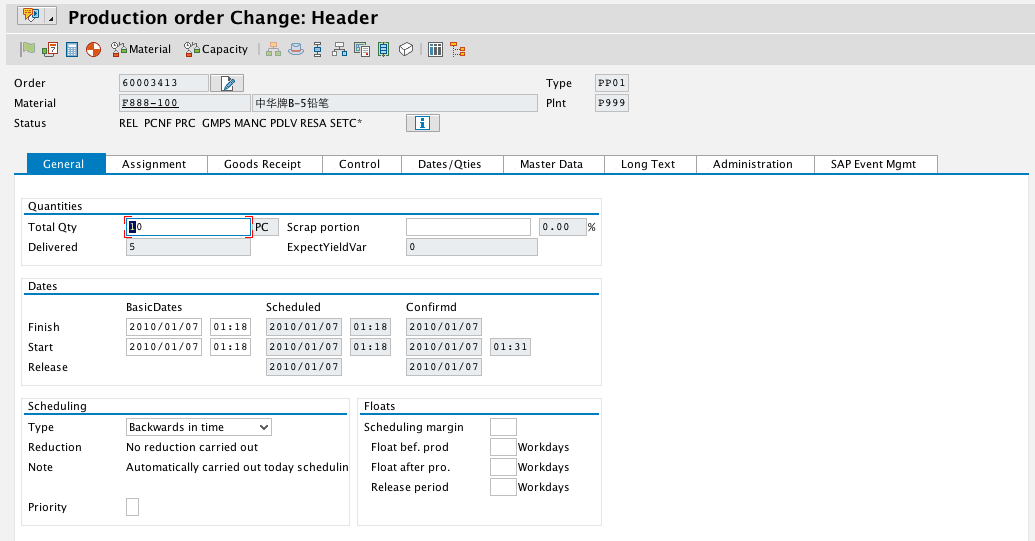Check Material availability

(x=141, y=49)
